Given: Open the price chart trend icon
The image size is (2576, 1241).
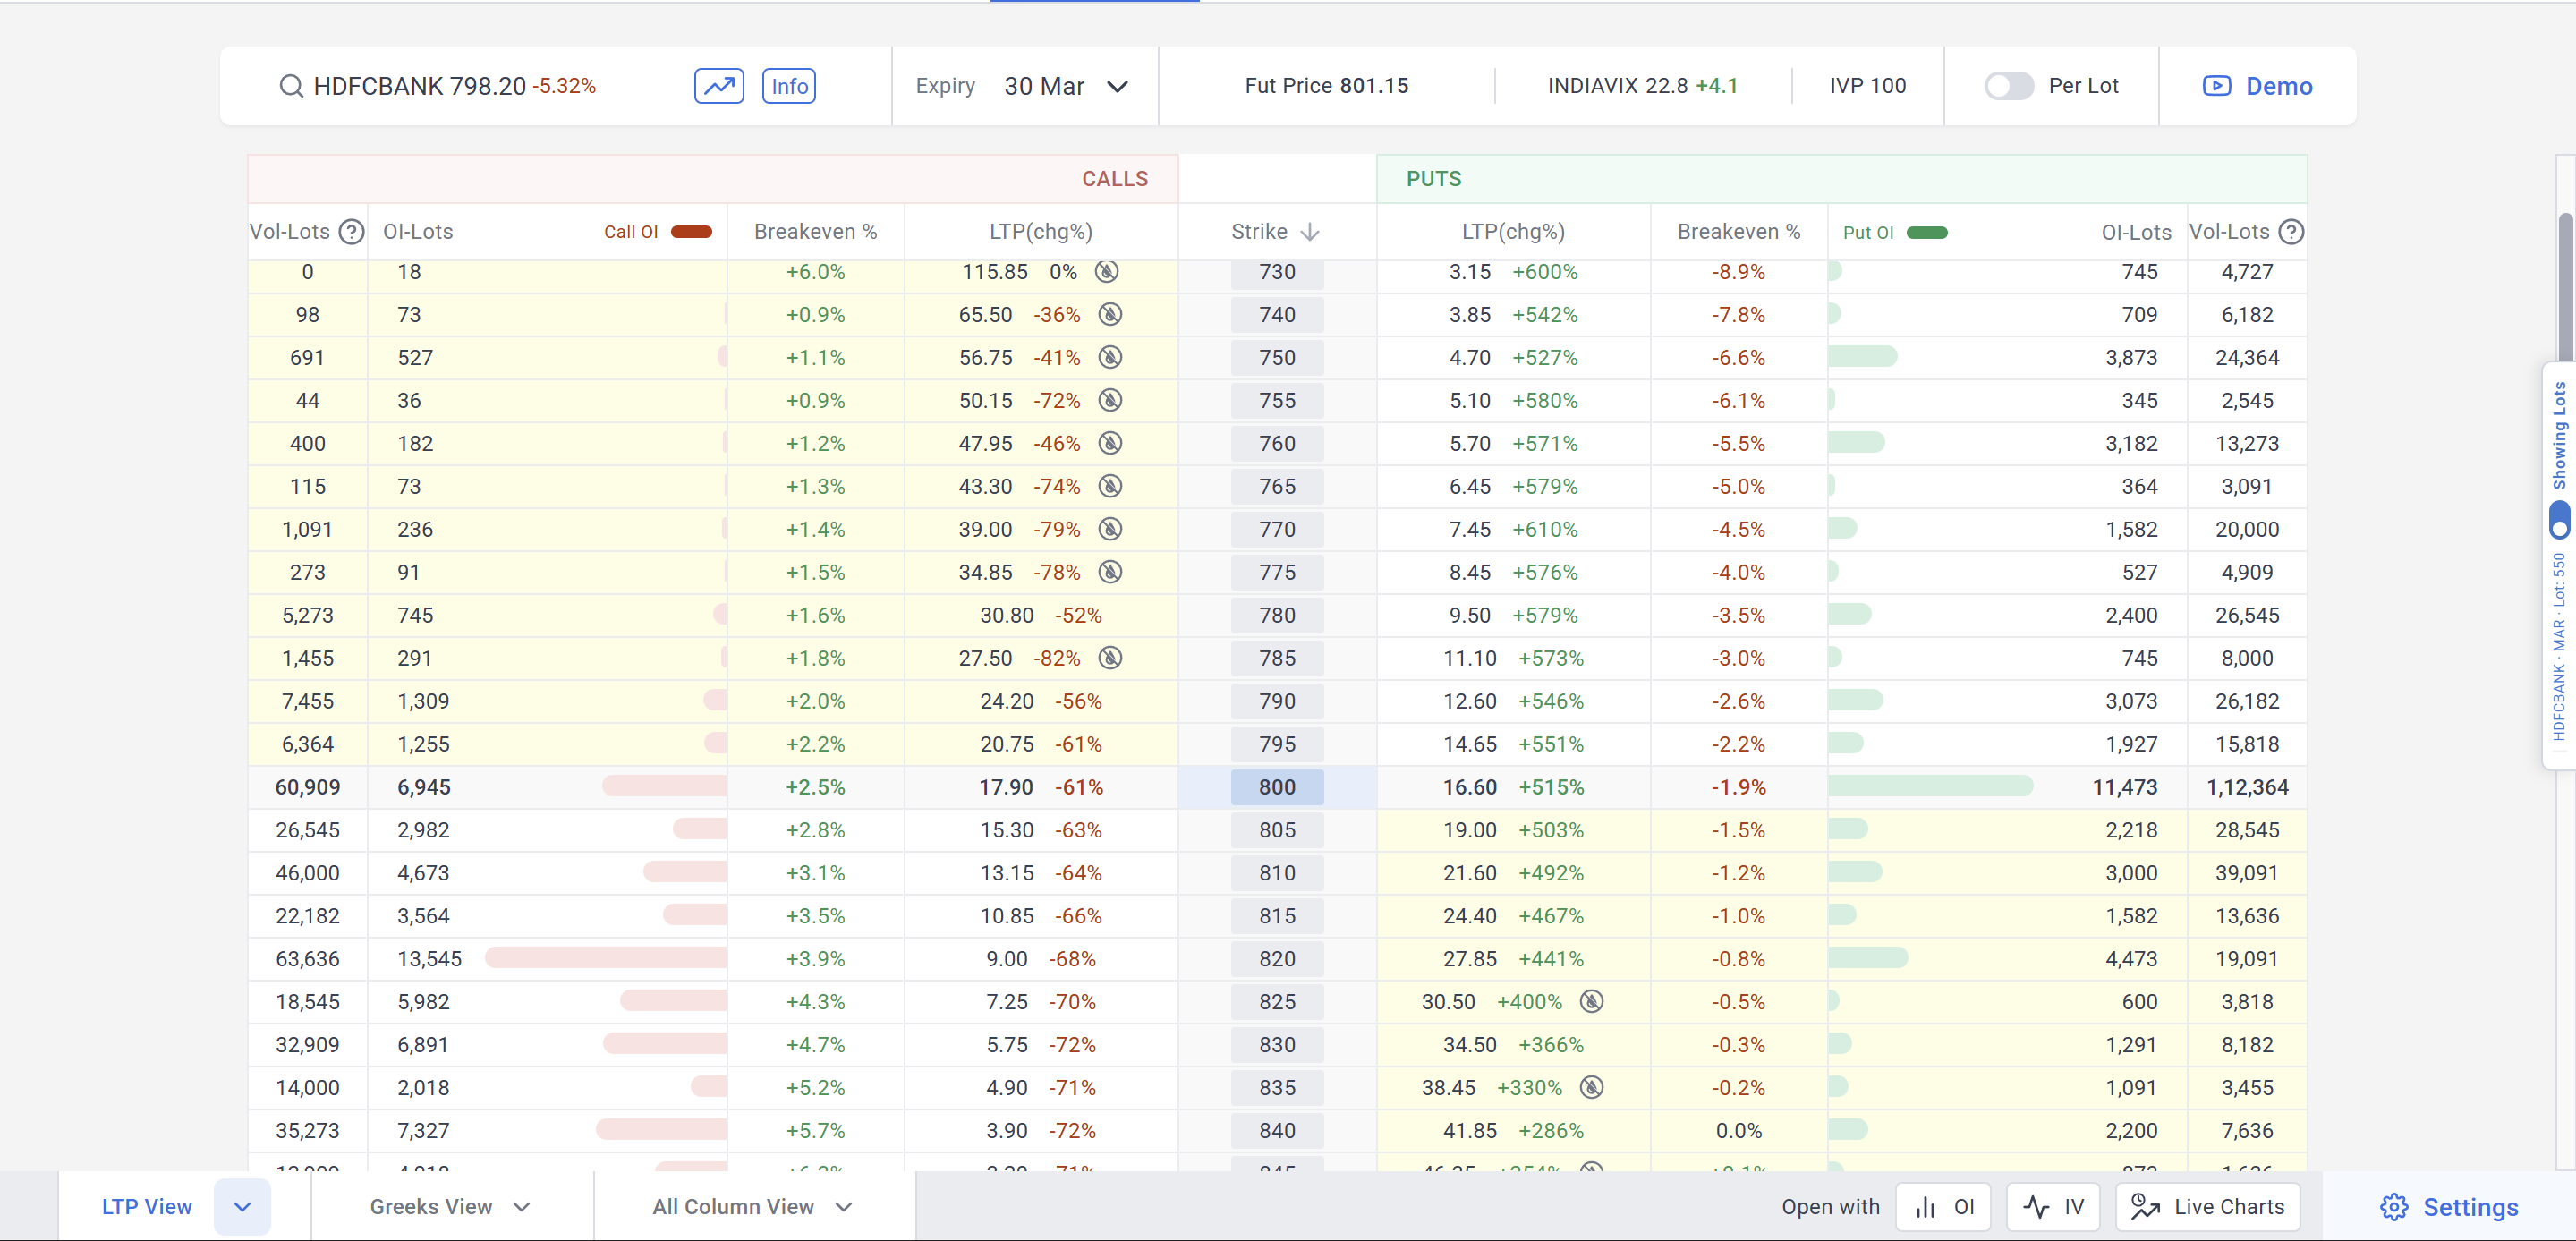Looking at the screenshot, I should (x=719, y=86).
